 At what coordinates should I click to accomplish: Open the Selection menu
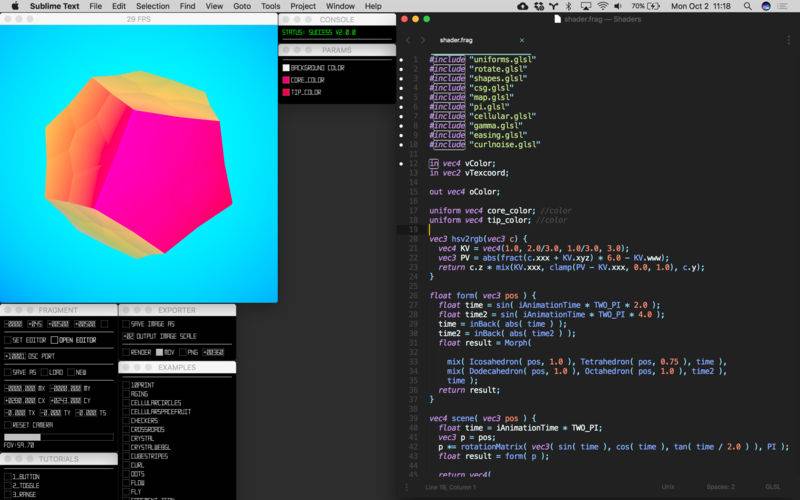click(x=153, y=6)
